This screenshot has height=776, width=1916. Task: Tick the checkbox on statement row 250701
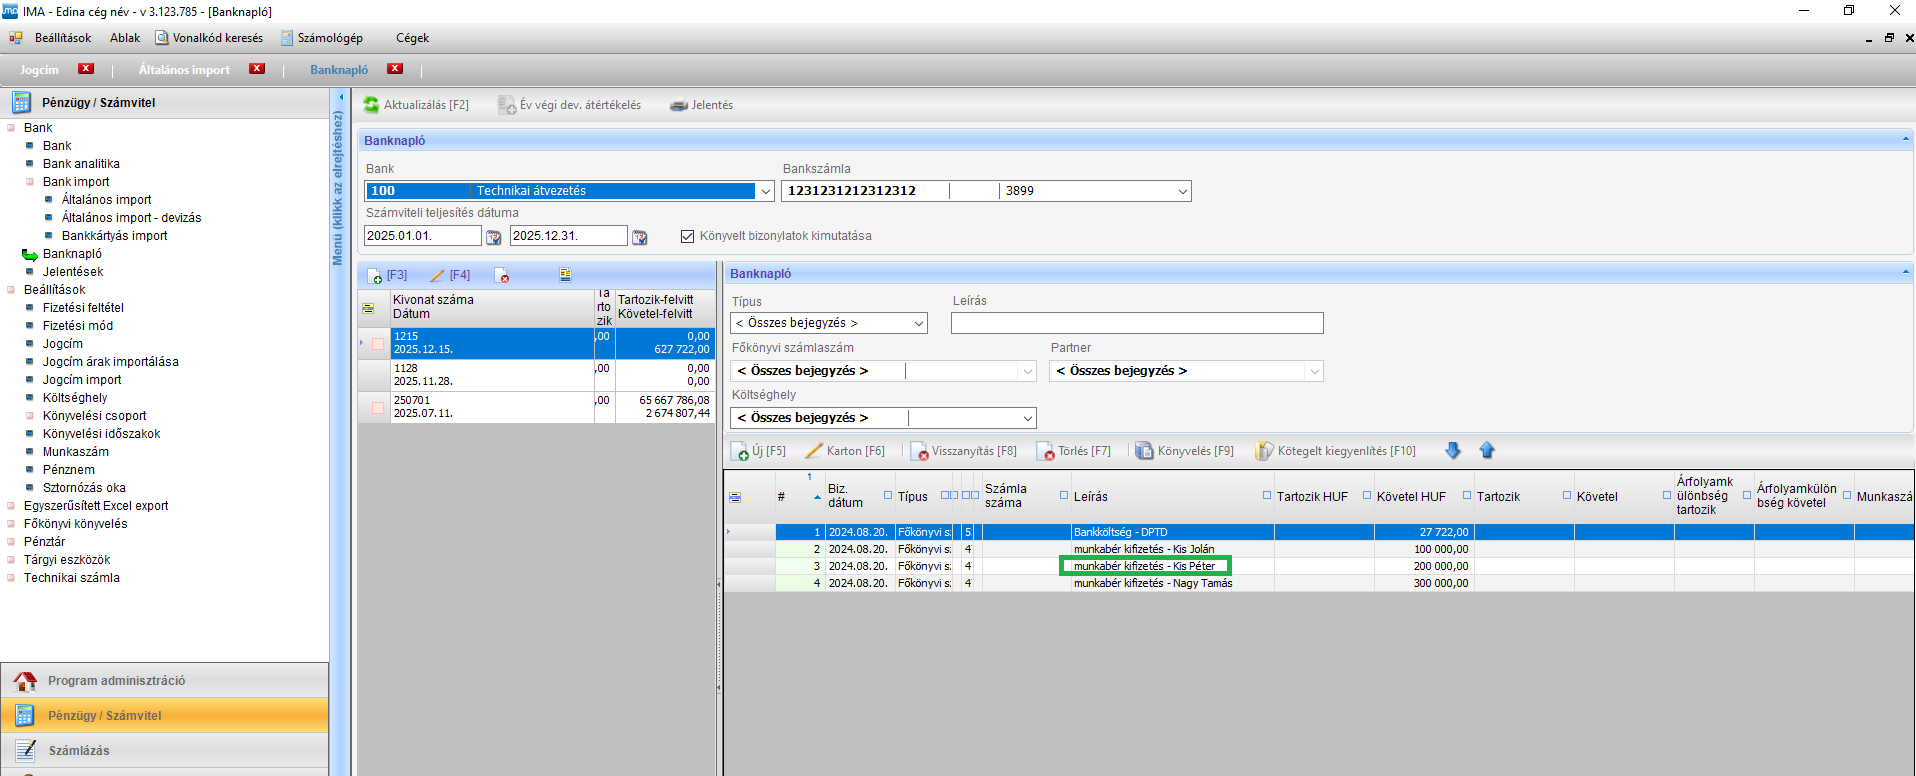tap(378, 407)
